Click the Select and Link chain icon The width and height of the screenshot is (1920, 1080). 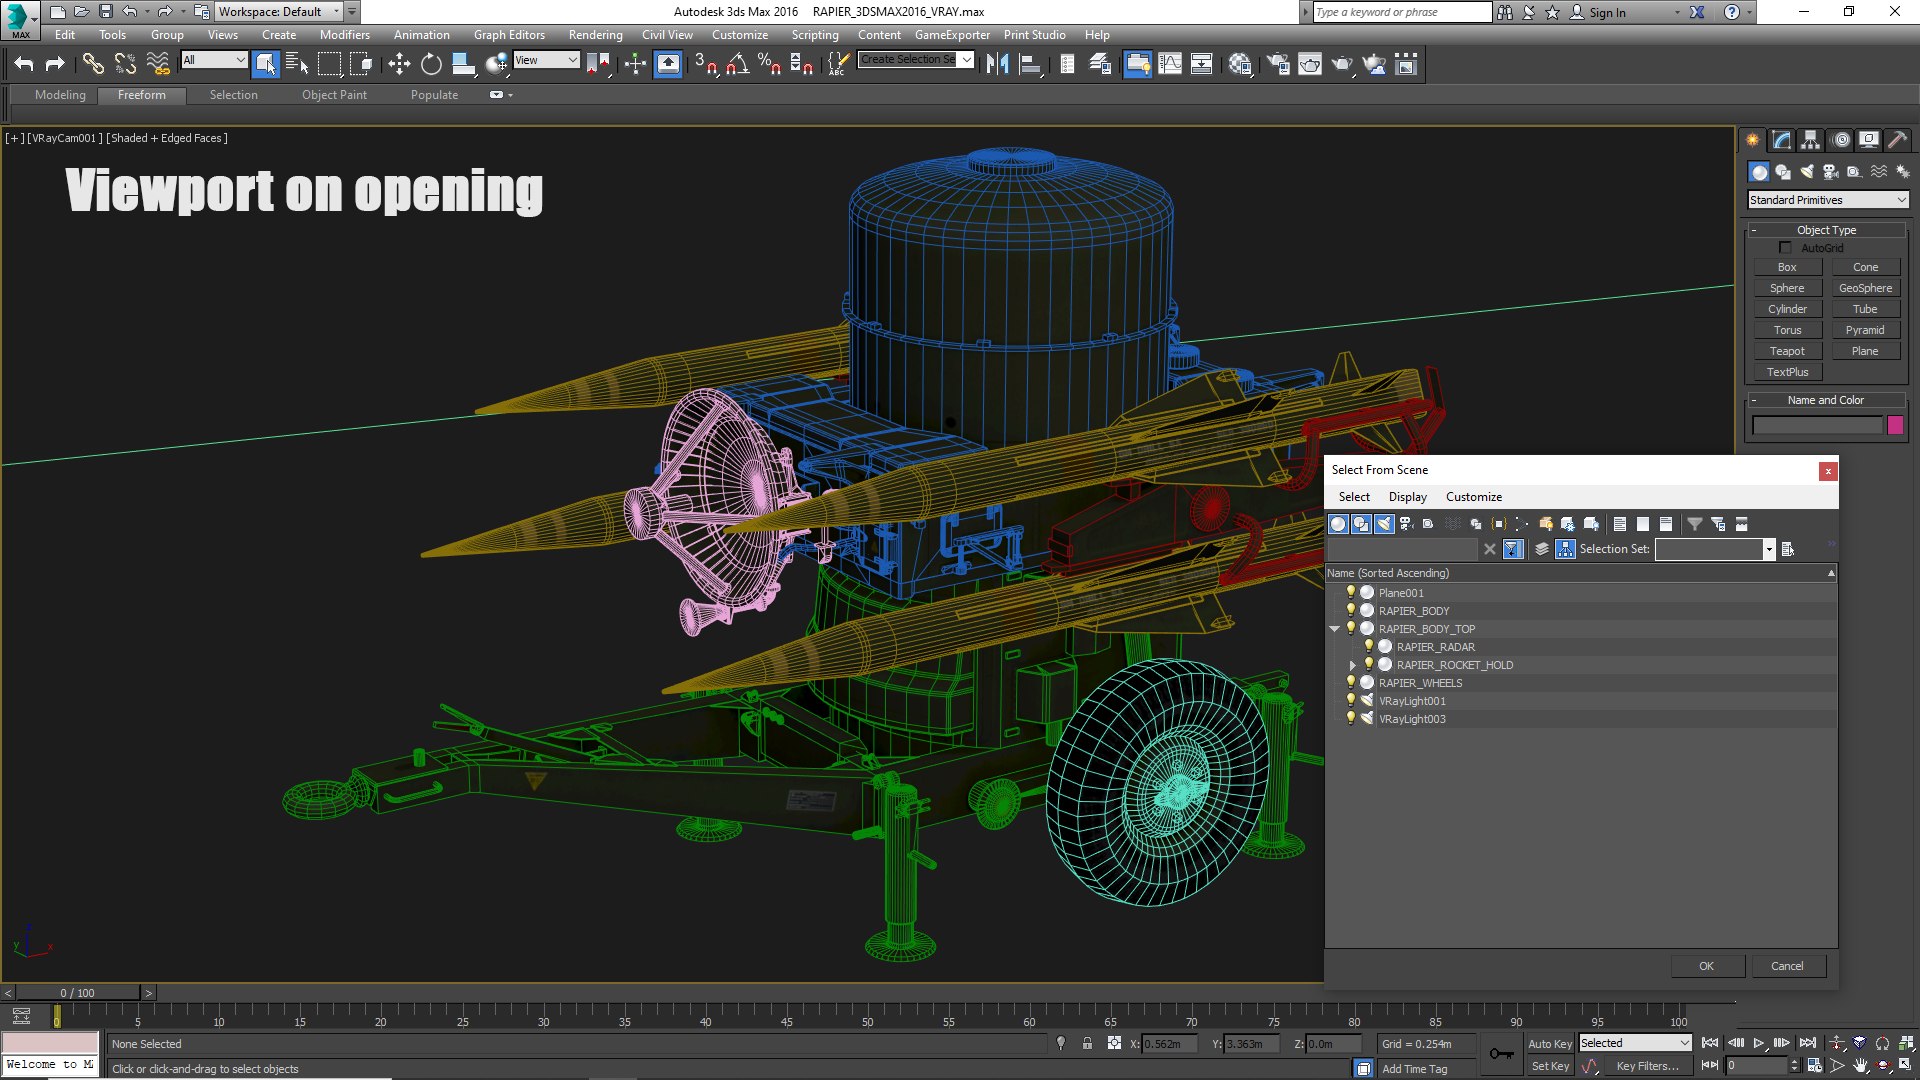(x=93, y=64)
